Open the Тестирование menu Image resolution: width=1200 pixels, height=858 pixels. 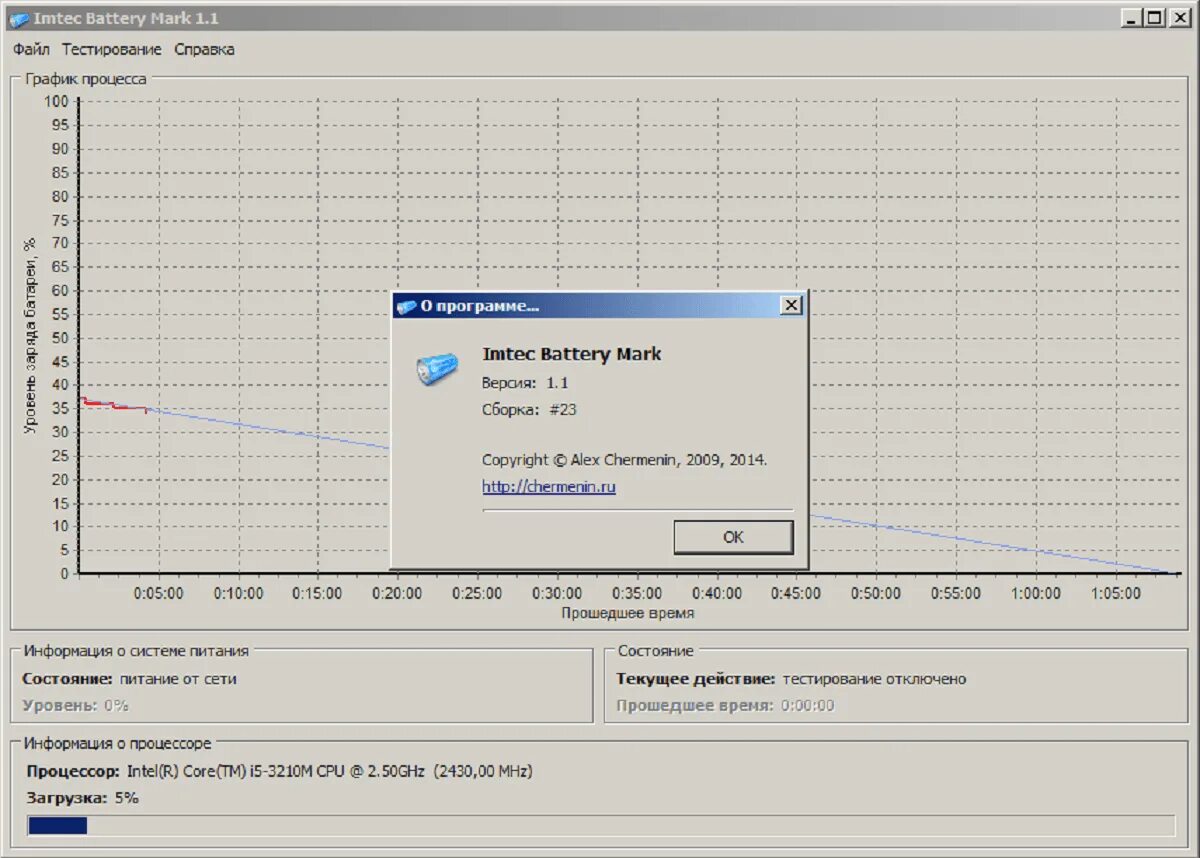[x=111, y=49]
